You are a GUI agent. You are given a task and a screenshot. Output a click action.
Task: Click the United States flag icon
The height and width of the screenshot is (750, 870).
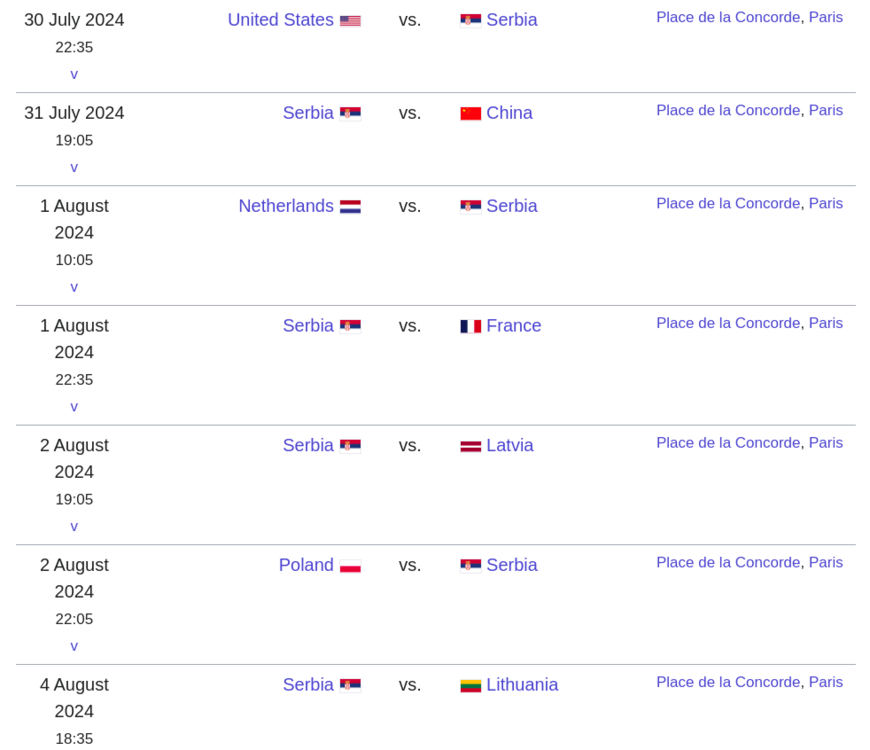click(350, 20)
